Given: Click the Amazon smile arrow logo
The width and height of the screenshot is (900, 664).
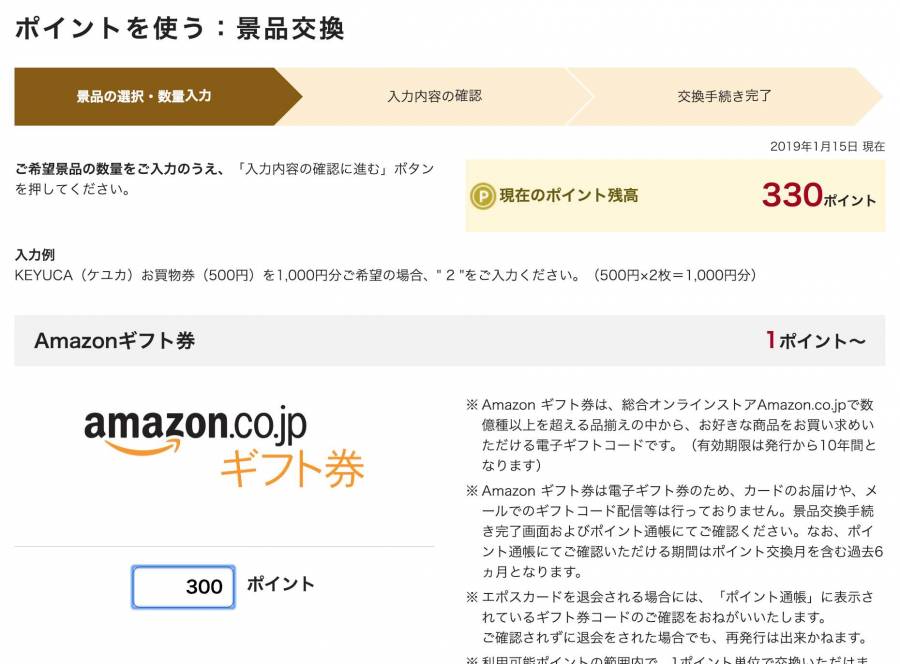Looking at the screenshot, I should [142, 446].
